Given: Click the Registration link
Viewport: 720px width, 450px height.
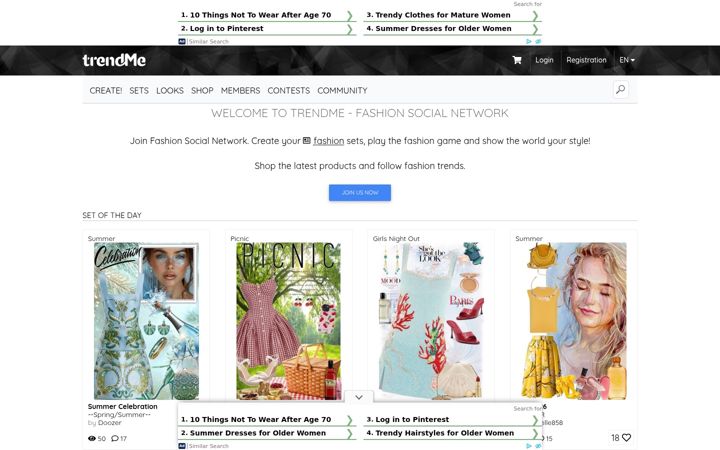Looking at the screenshot, I should click(x=586, y=60).
